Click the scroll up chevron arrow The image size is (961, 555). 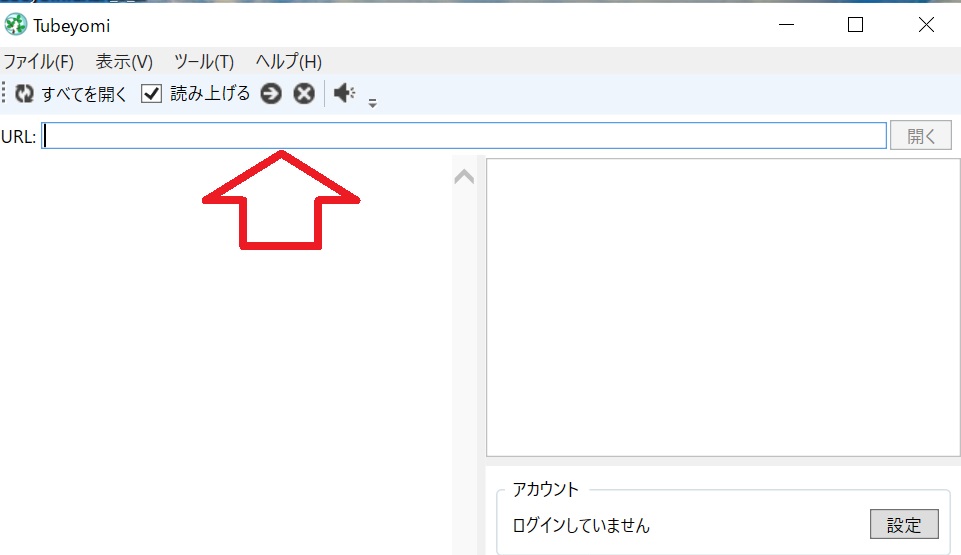click(464, 177)
